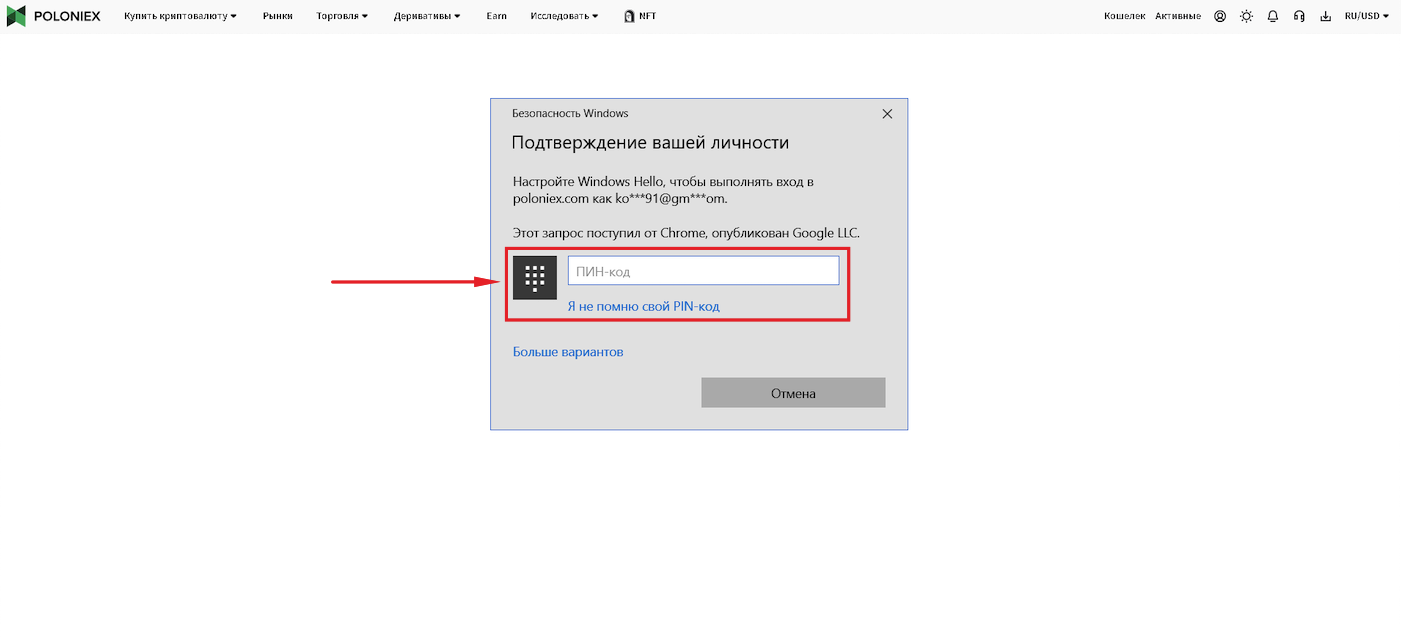Click the Безопасность Windows title text
1401x637 pixels.
570,114
